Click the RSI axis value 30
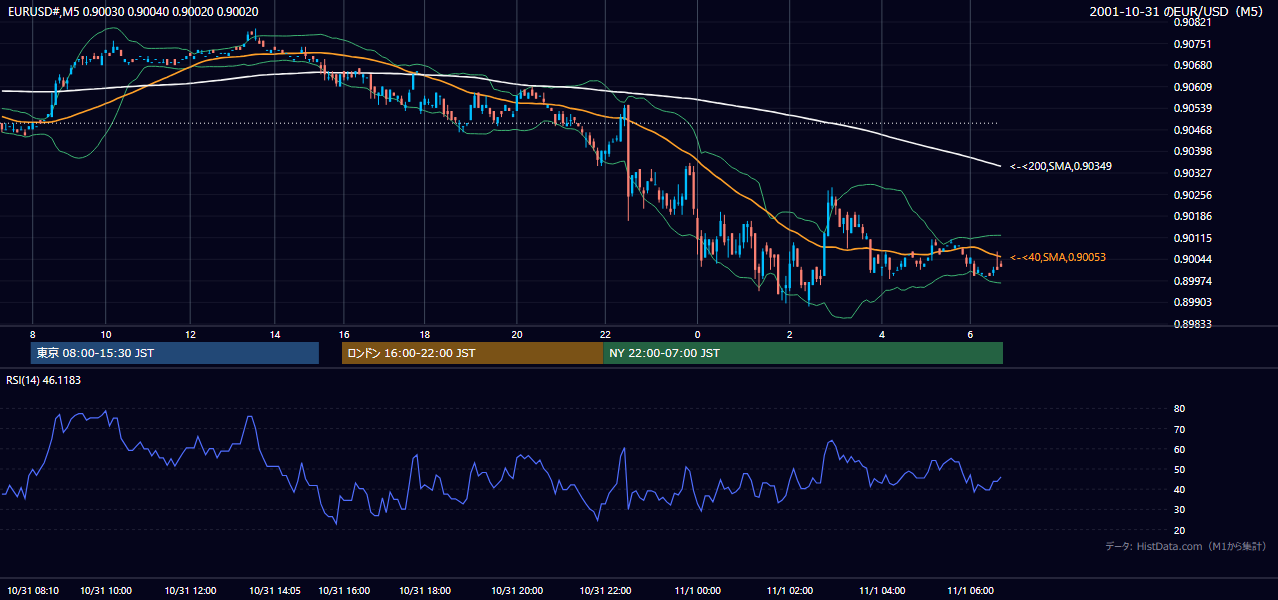 pos(1180,510)
